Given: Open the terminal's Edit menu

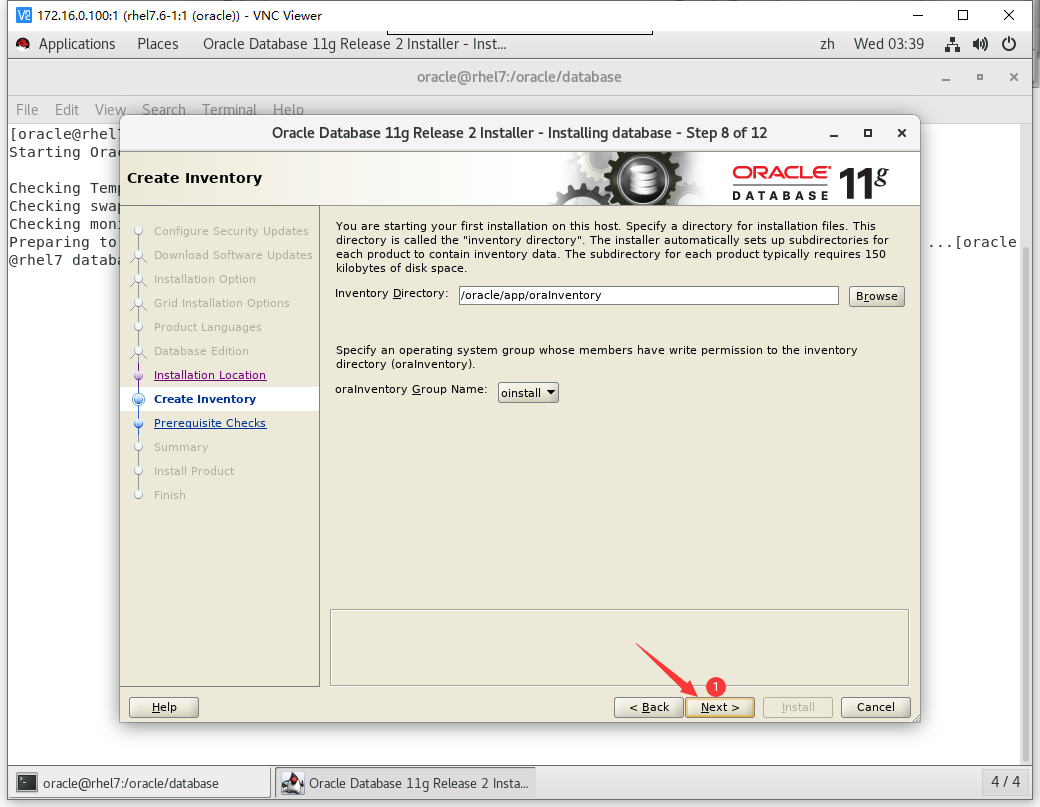Looking at the screenshot, I should click(x=66, y=109).
